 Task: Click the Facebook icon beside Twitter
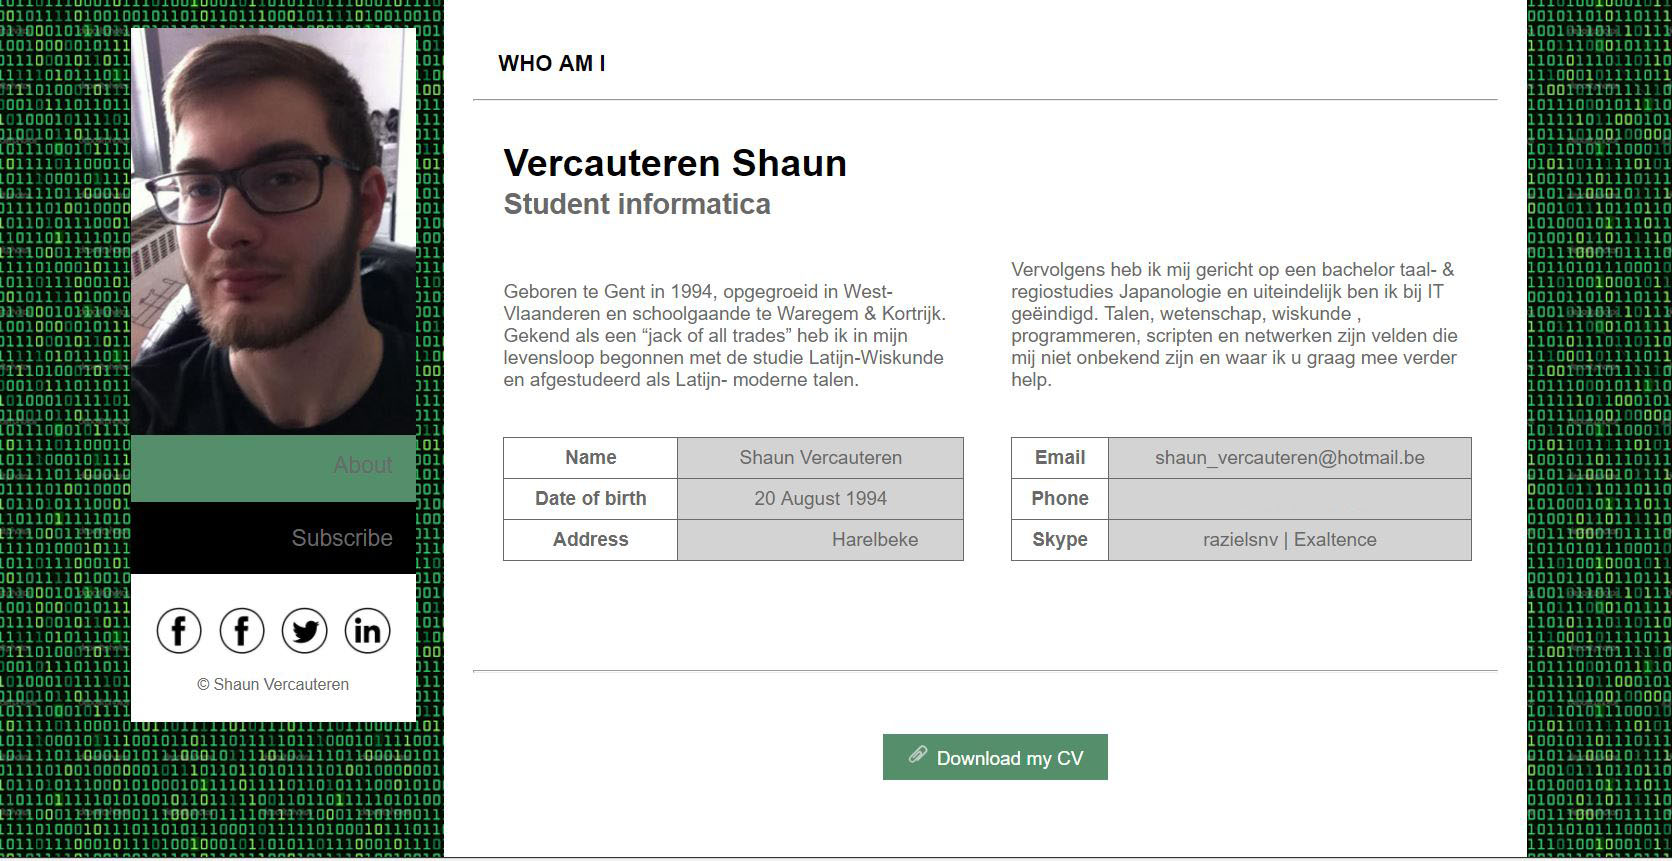[242, 631]
